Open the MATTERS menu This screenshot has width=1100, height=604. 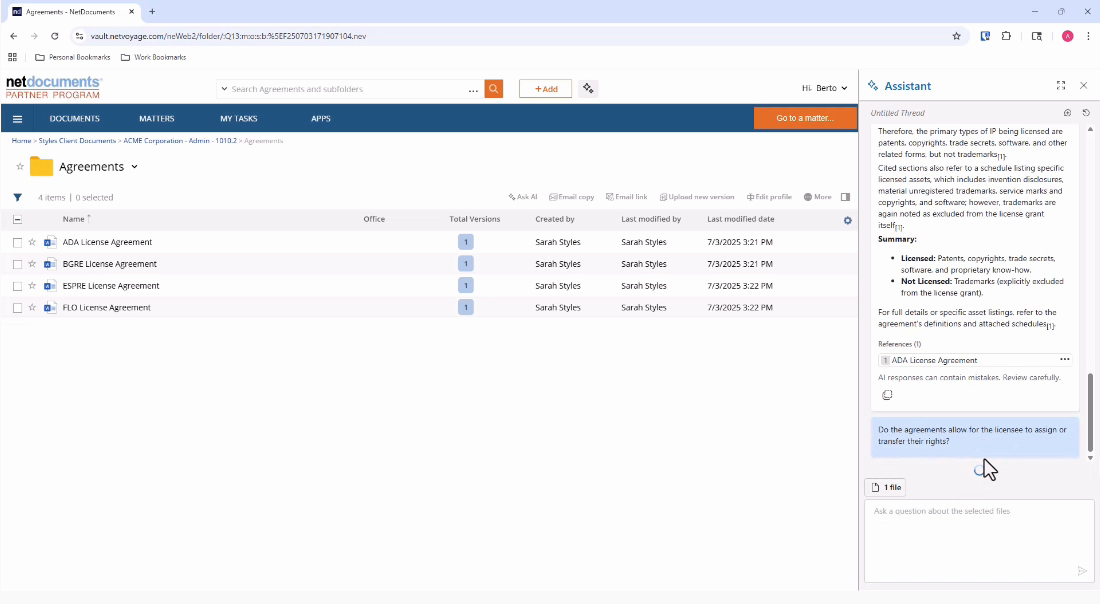click(x=156, y=119)
